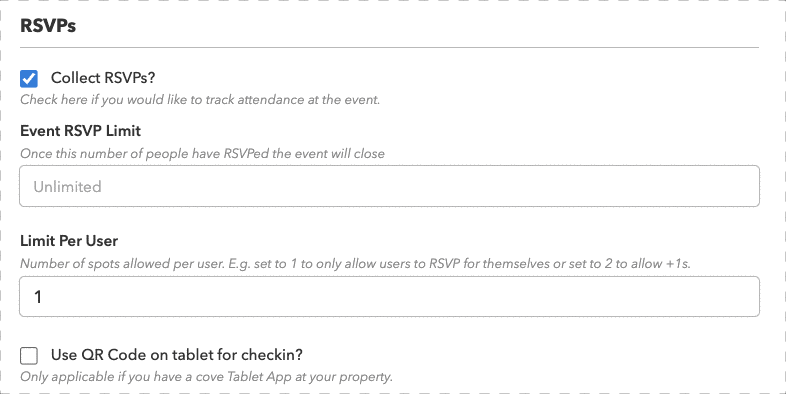This screenshot has width=786, height=394.
Task: Click the spots allowed per user description
Action: tap(355, 264)
